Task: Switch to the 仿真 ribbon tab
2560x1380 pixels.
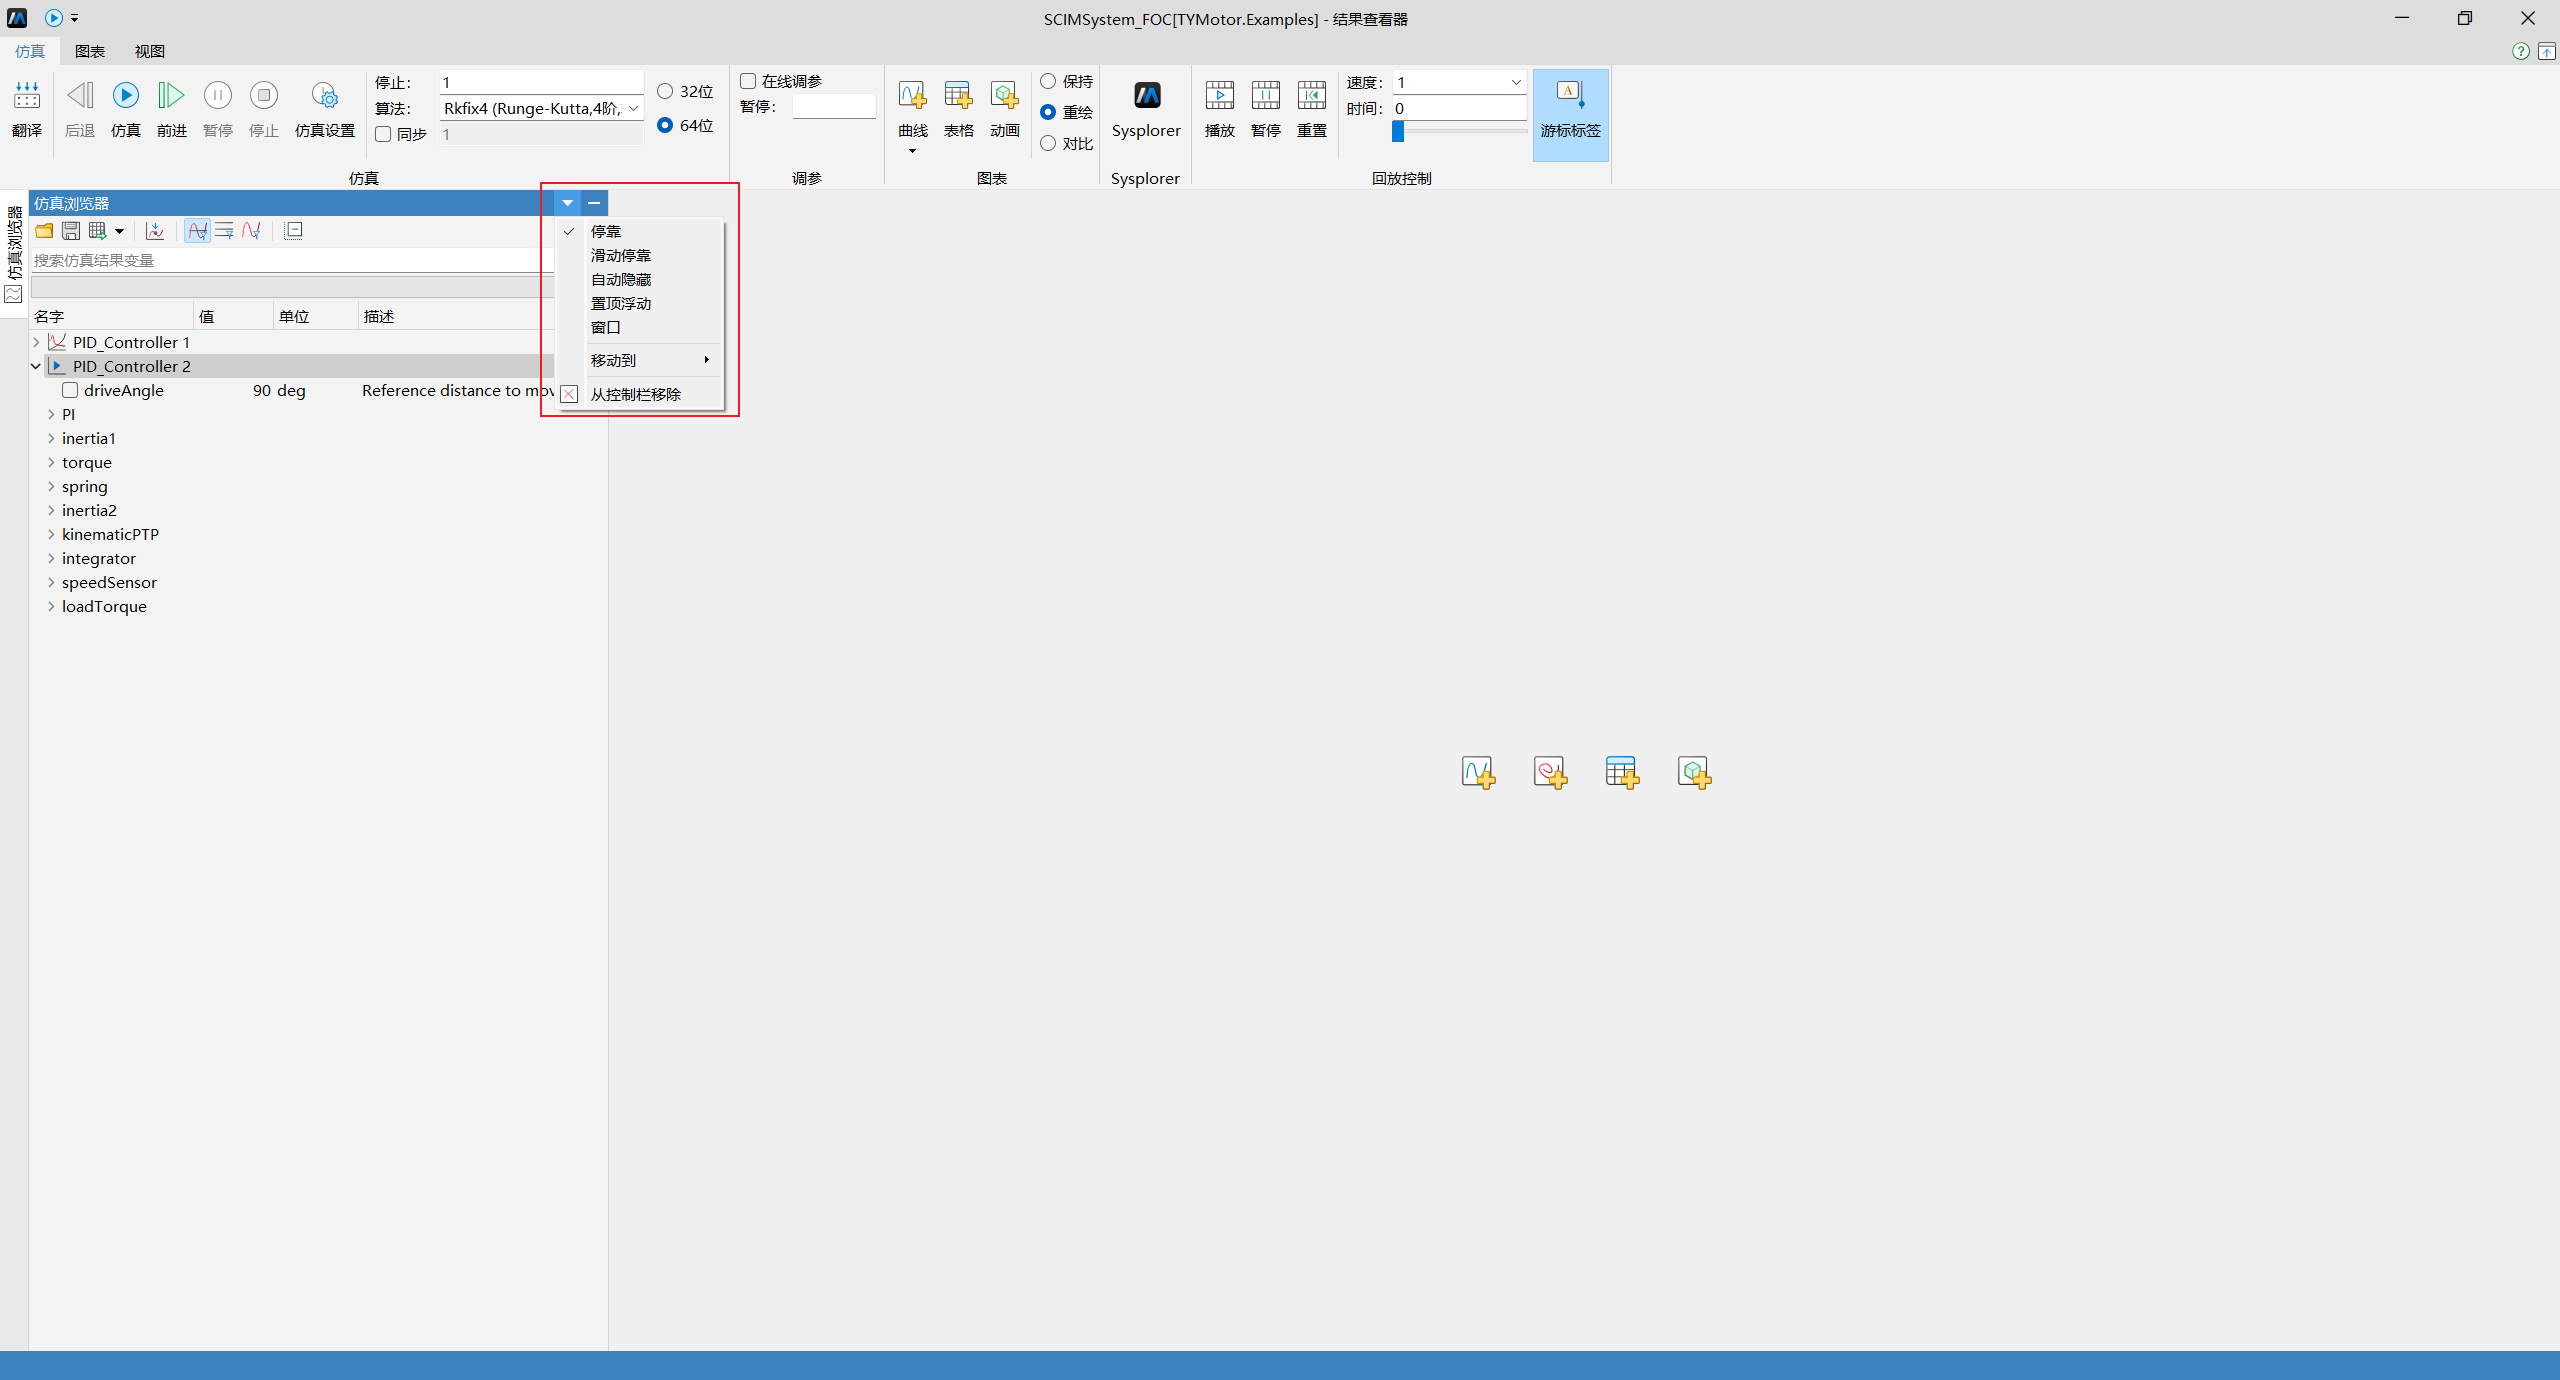Action: 30,51
